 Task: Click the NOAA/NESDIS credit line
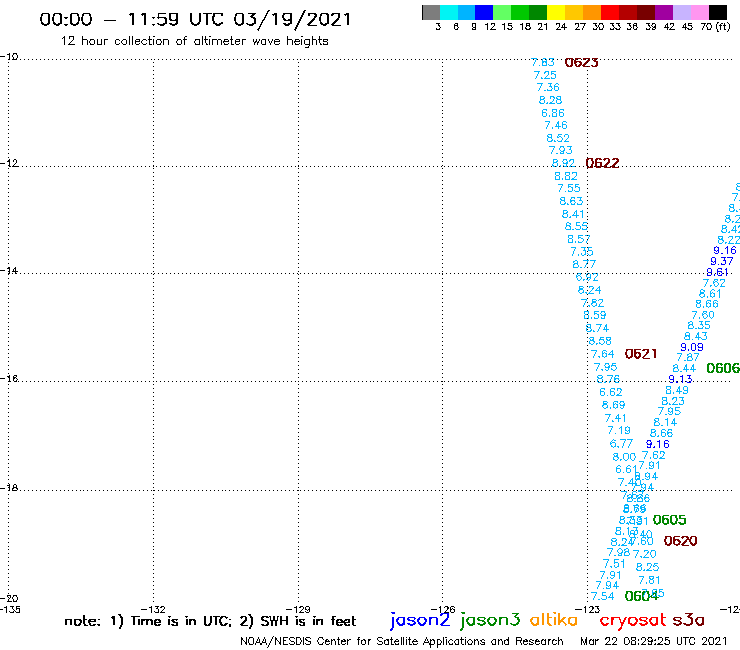[402, 642]
